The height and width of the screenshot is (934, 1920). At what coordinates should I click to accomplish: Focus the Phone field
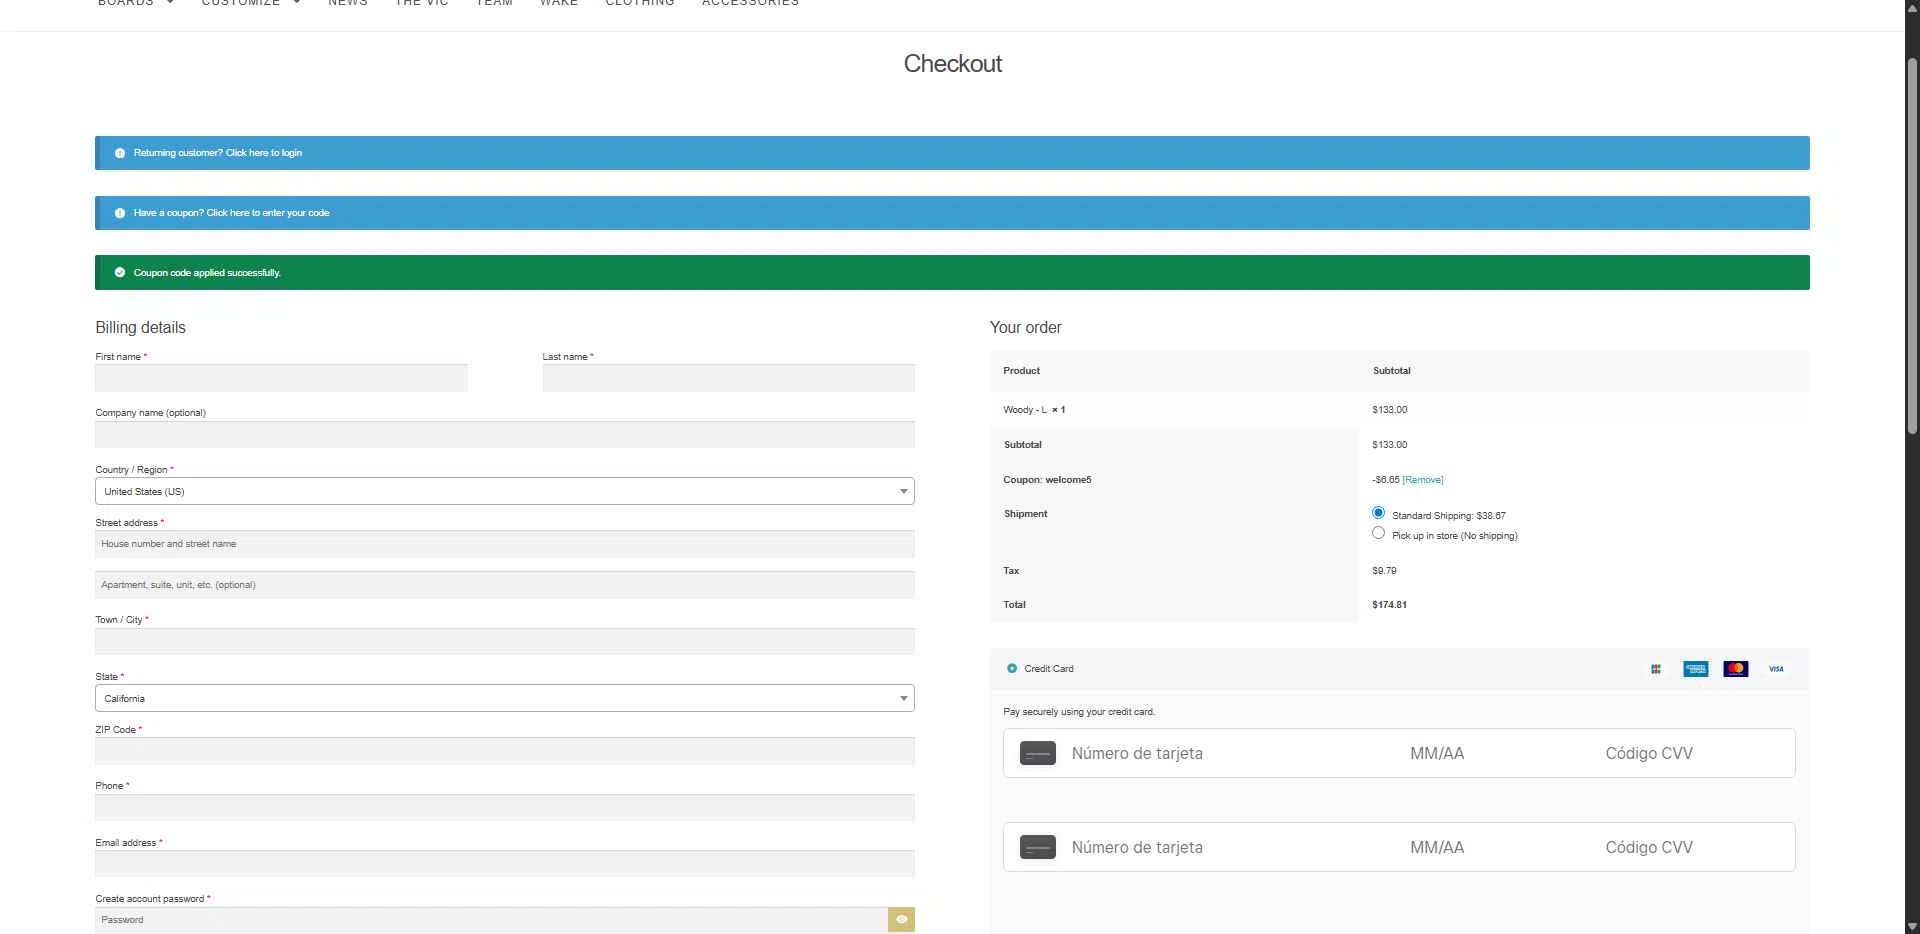[505, 808]
